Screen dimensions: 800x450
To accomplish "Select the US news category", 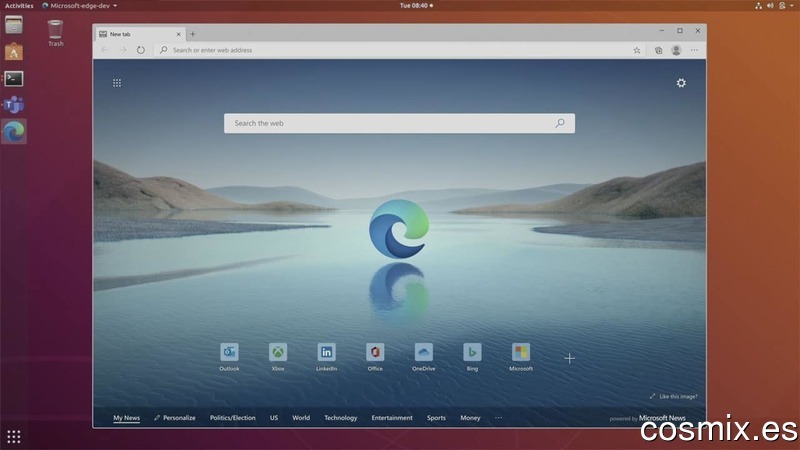I will pos(274,418).
